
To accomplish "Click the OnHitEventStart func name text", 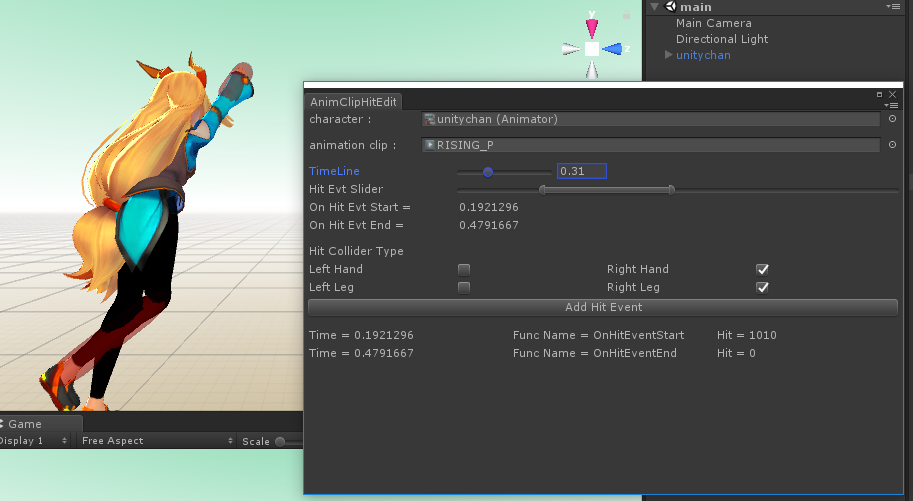I will 638,335.
